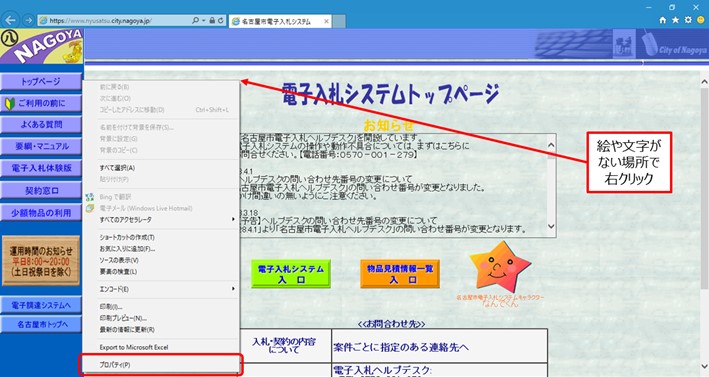Go forward with the browser forward arrow
The image size is (709, 377).
point(28,20)
